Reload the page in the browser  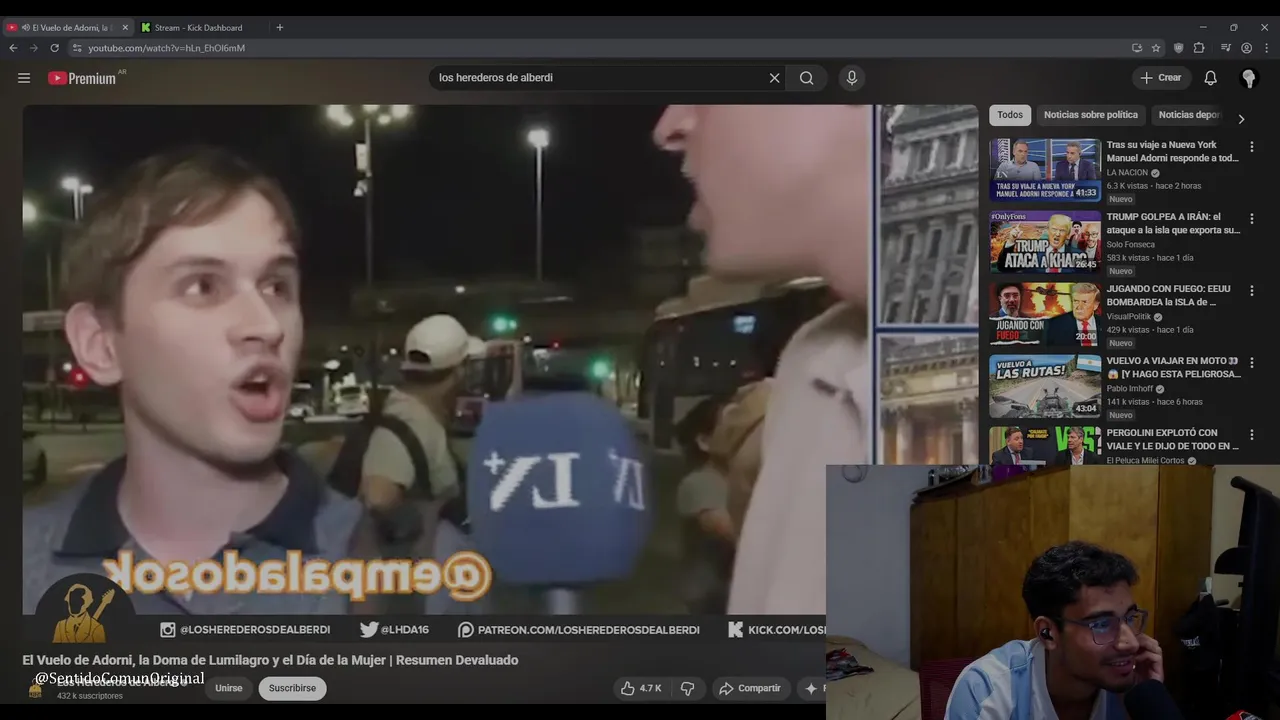(54, 48)
